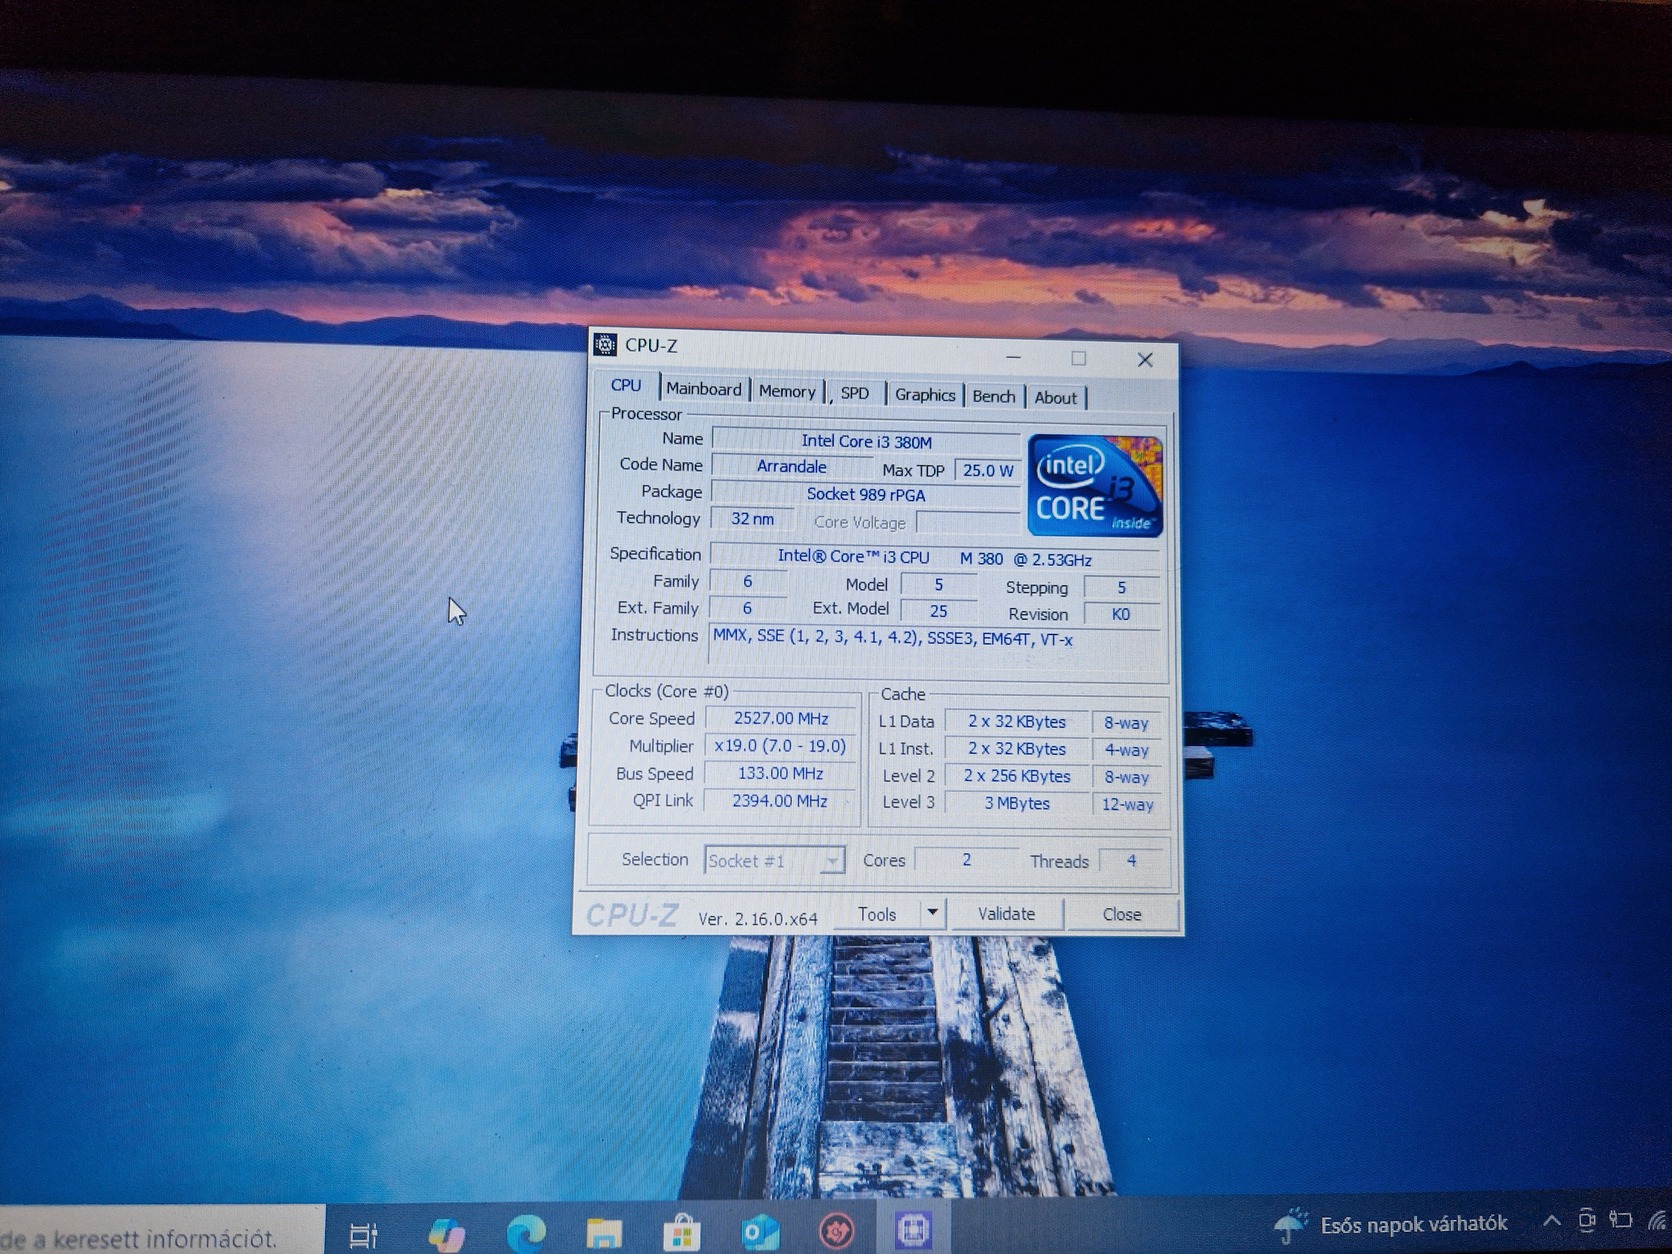Open Outlook from the taskbar

[760, 1232]
